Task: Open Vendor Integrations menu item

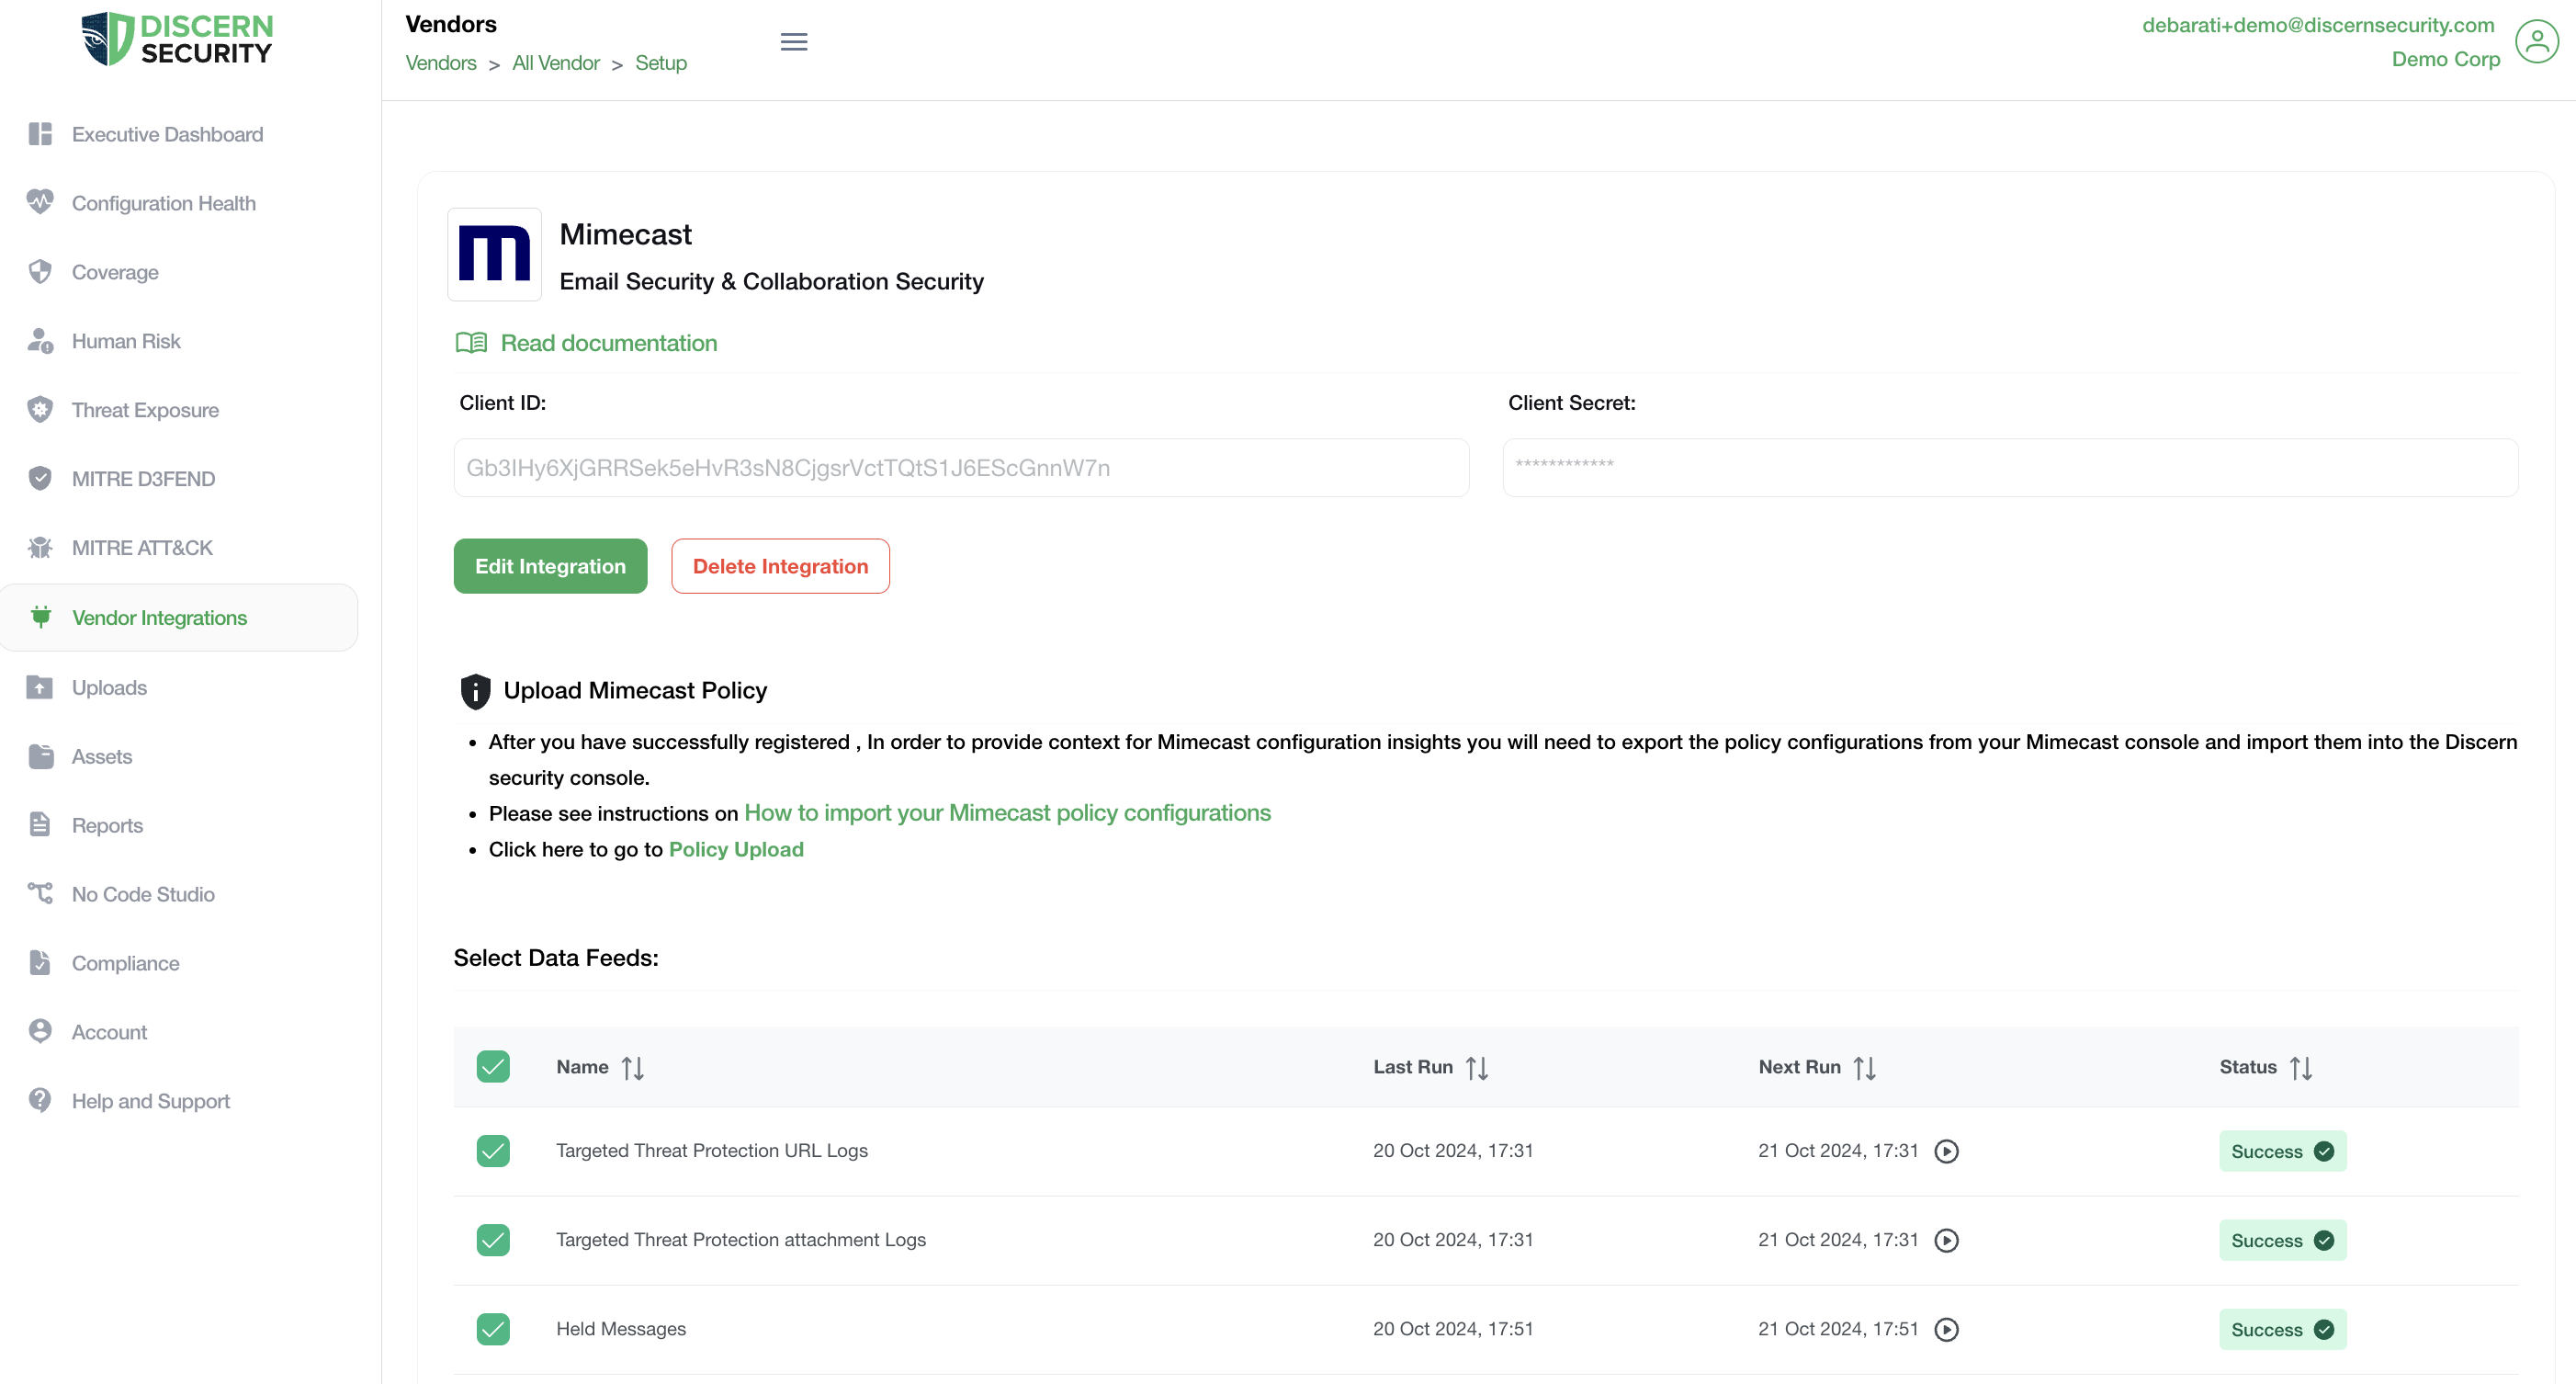Action: point(179,617)
